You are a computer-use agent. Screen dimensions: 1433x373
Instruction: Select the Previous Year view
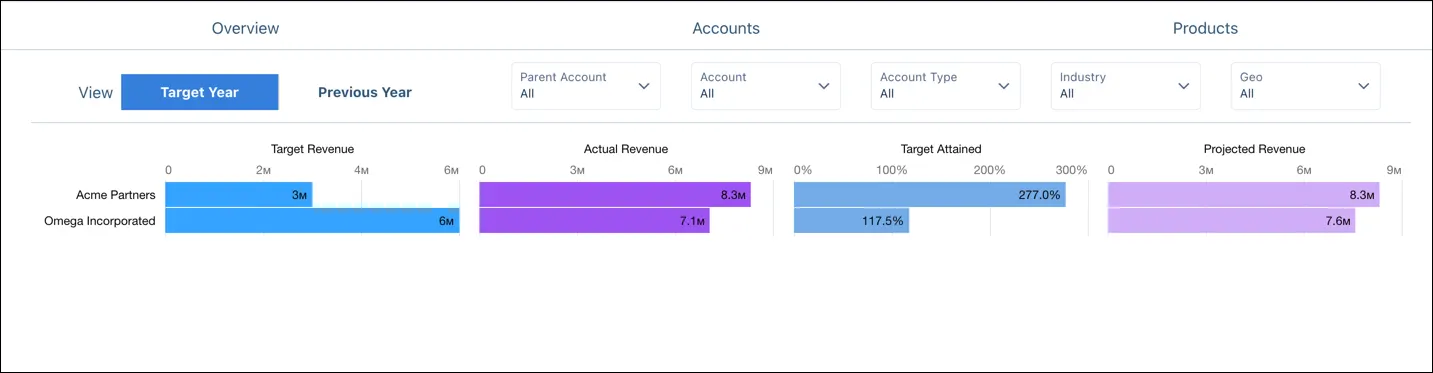pos(365,92)
